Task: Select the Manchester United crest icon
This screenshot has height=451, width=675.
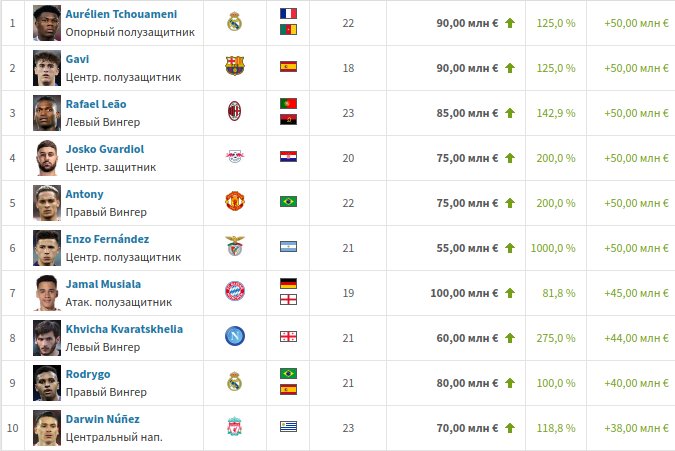Action: 235,201
